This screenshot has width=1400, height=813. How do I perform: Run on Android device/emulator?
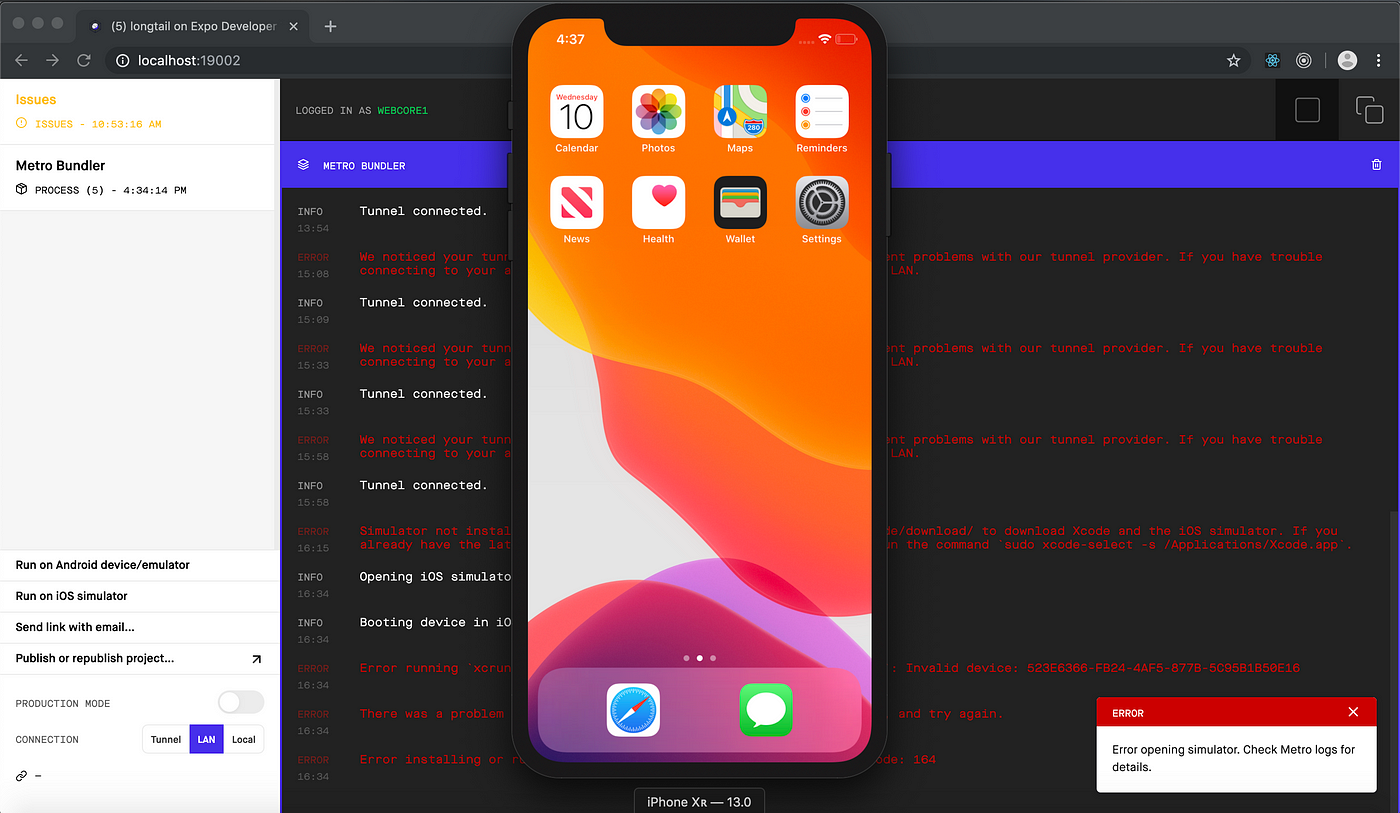(139, 565)
